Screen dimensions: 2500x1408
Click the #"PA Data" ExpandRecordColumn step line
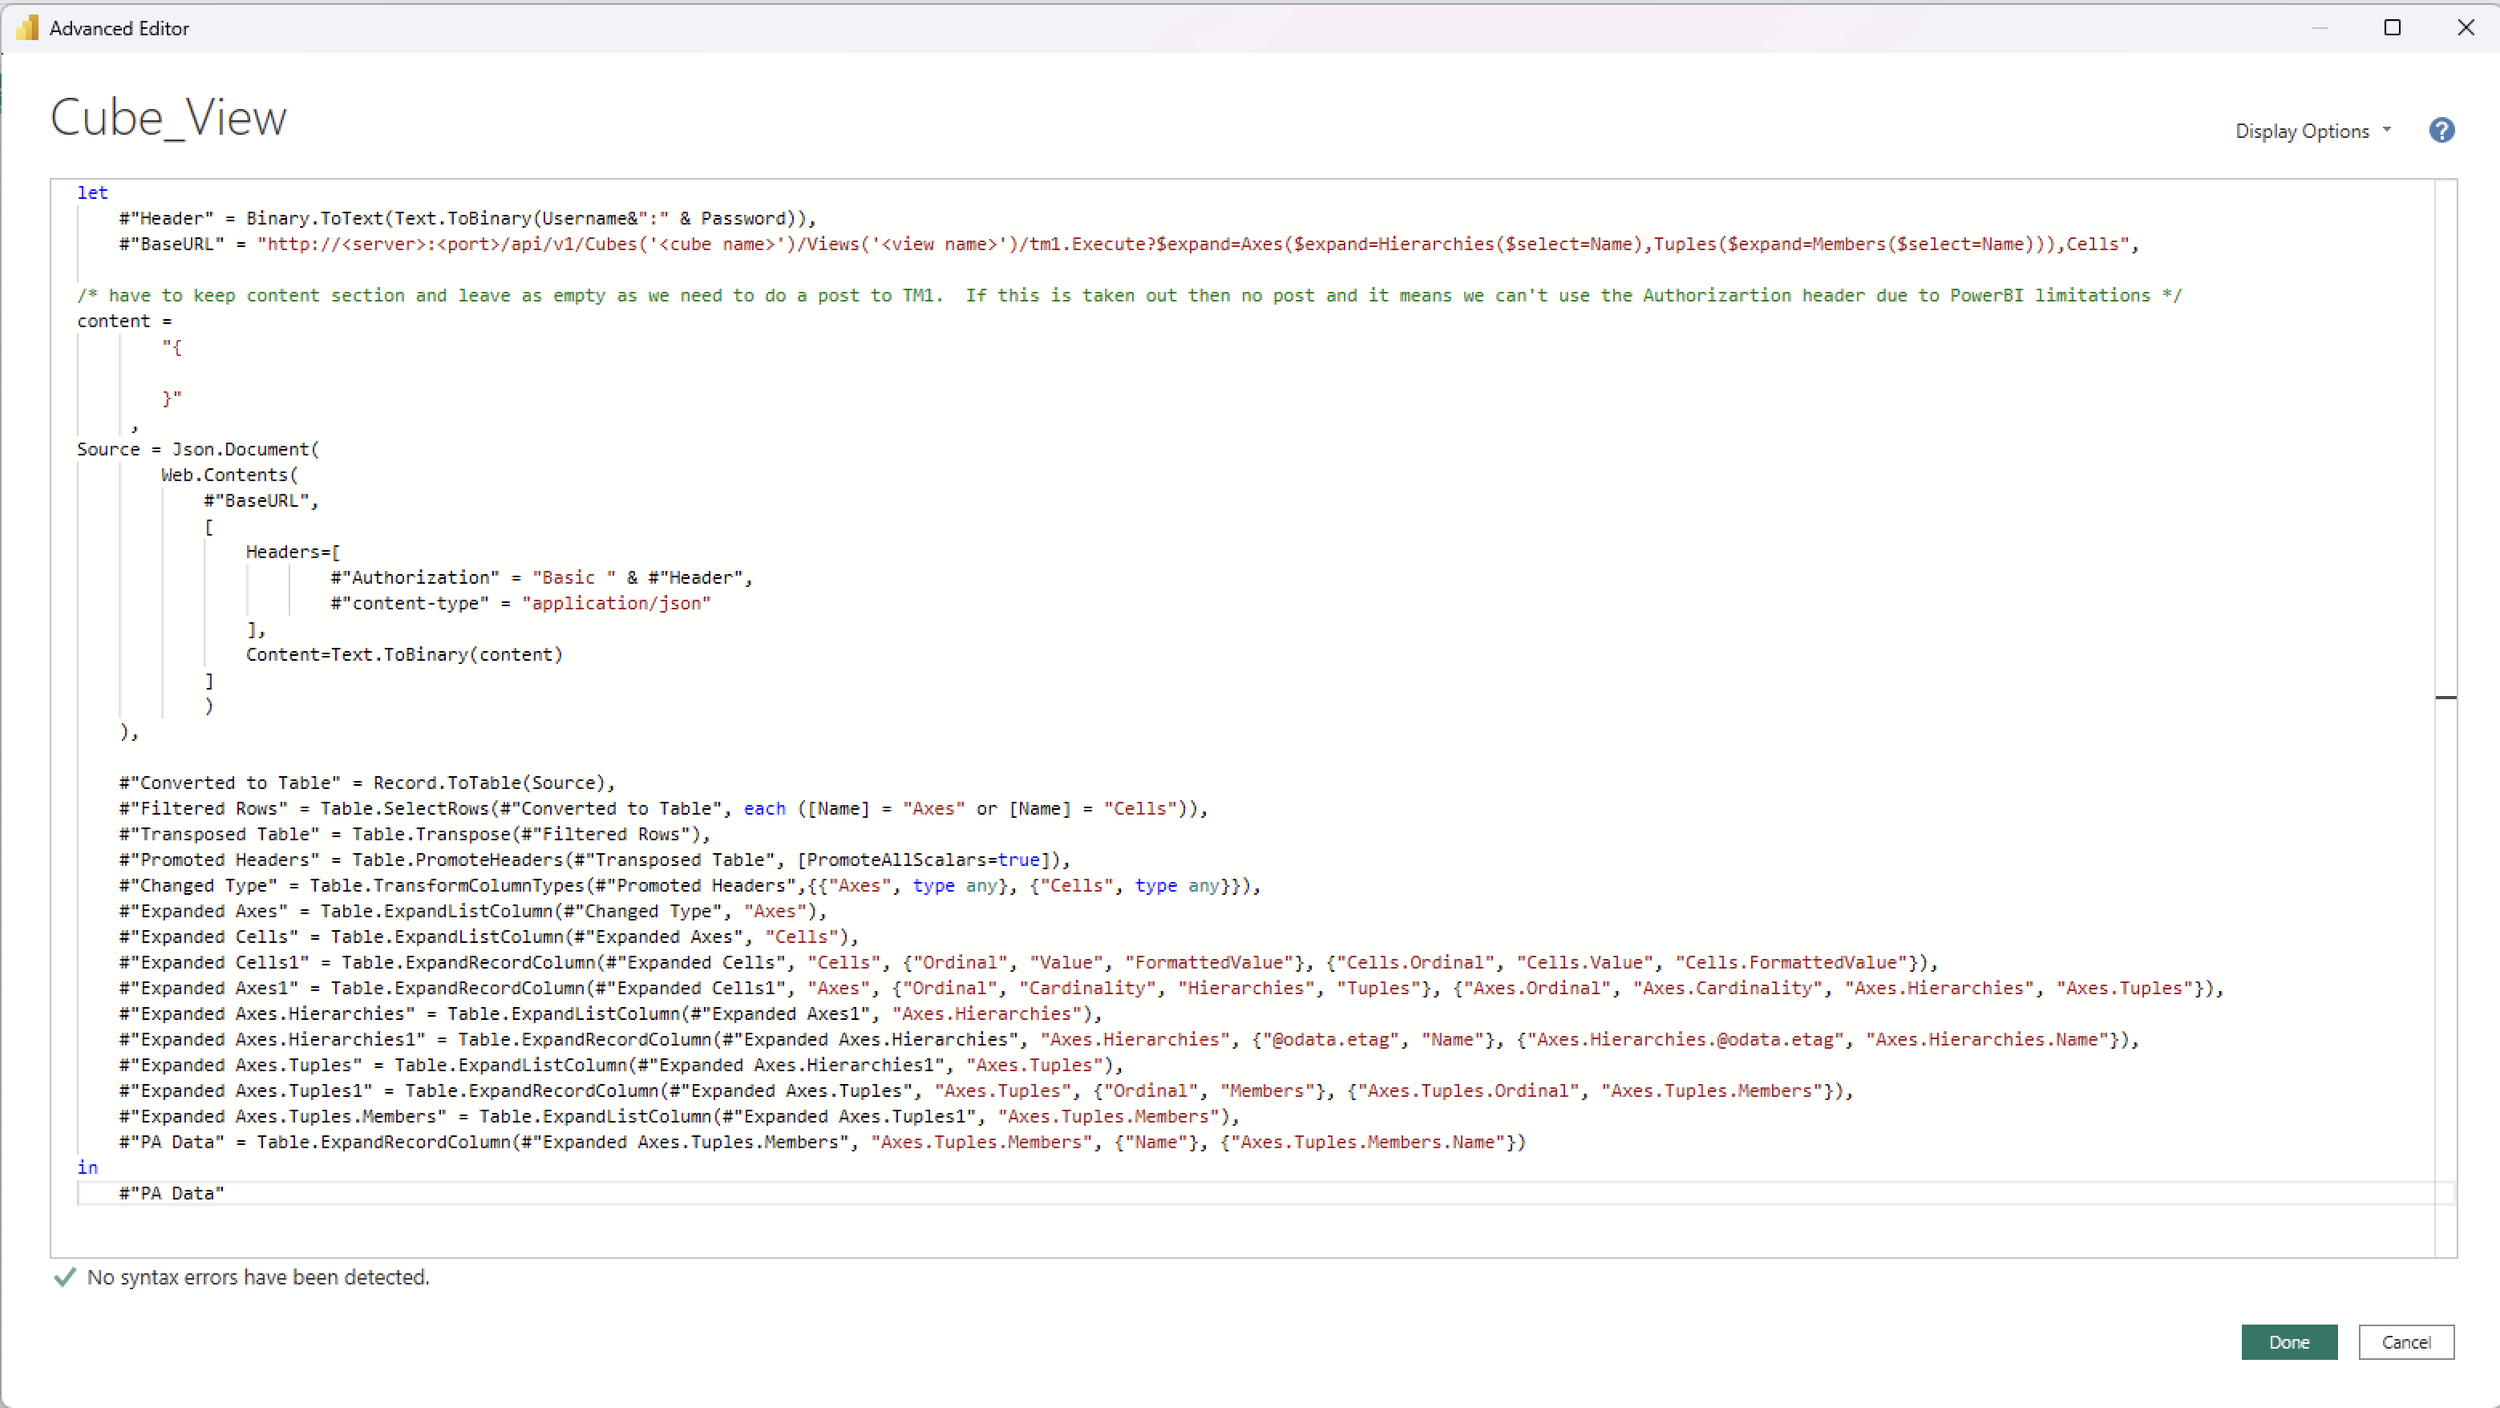click(822, 1142)
